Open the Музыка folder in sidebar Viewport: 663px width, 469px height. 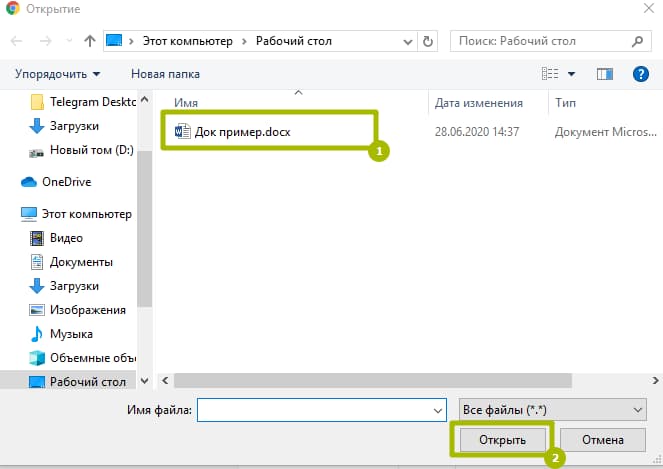[x=70, y=334]
